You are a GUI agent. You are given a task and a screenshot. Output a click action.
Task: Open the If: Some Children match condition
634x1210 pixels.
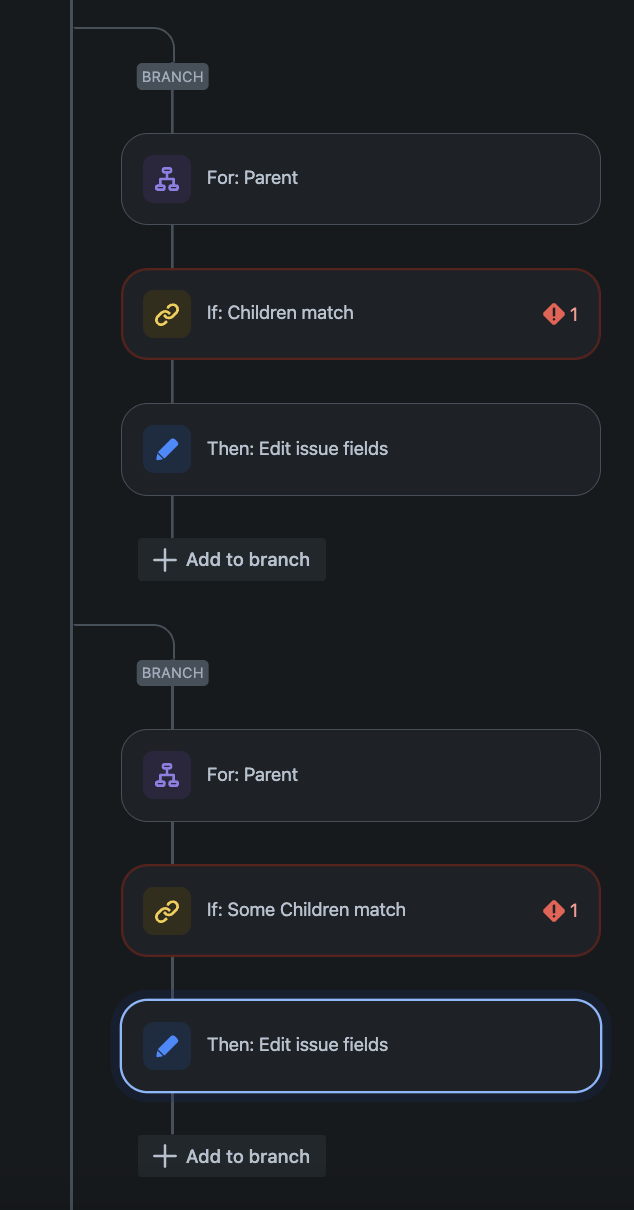[360, 910]
